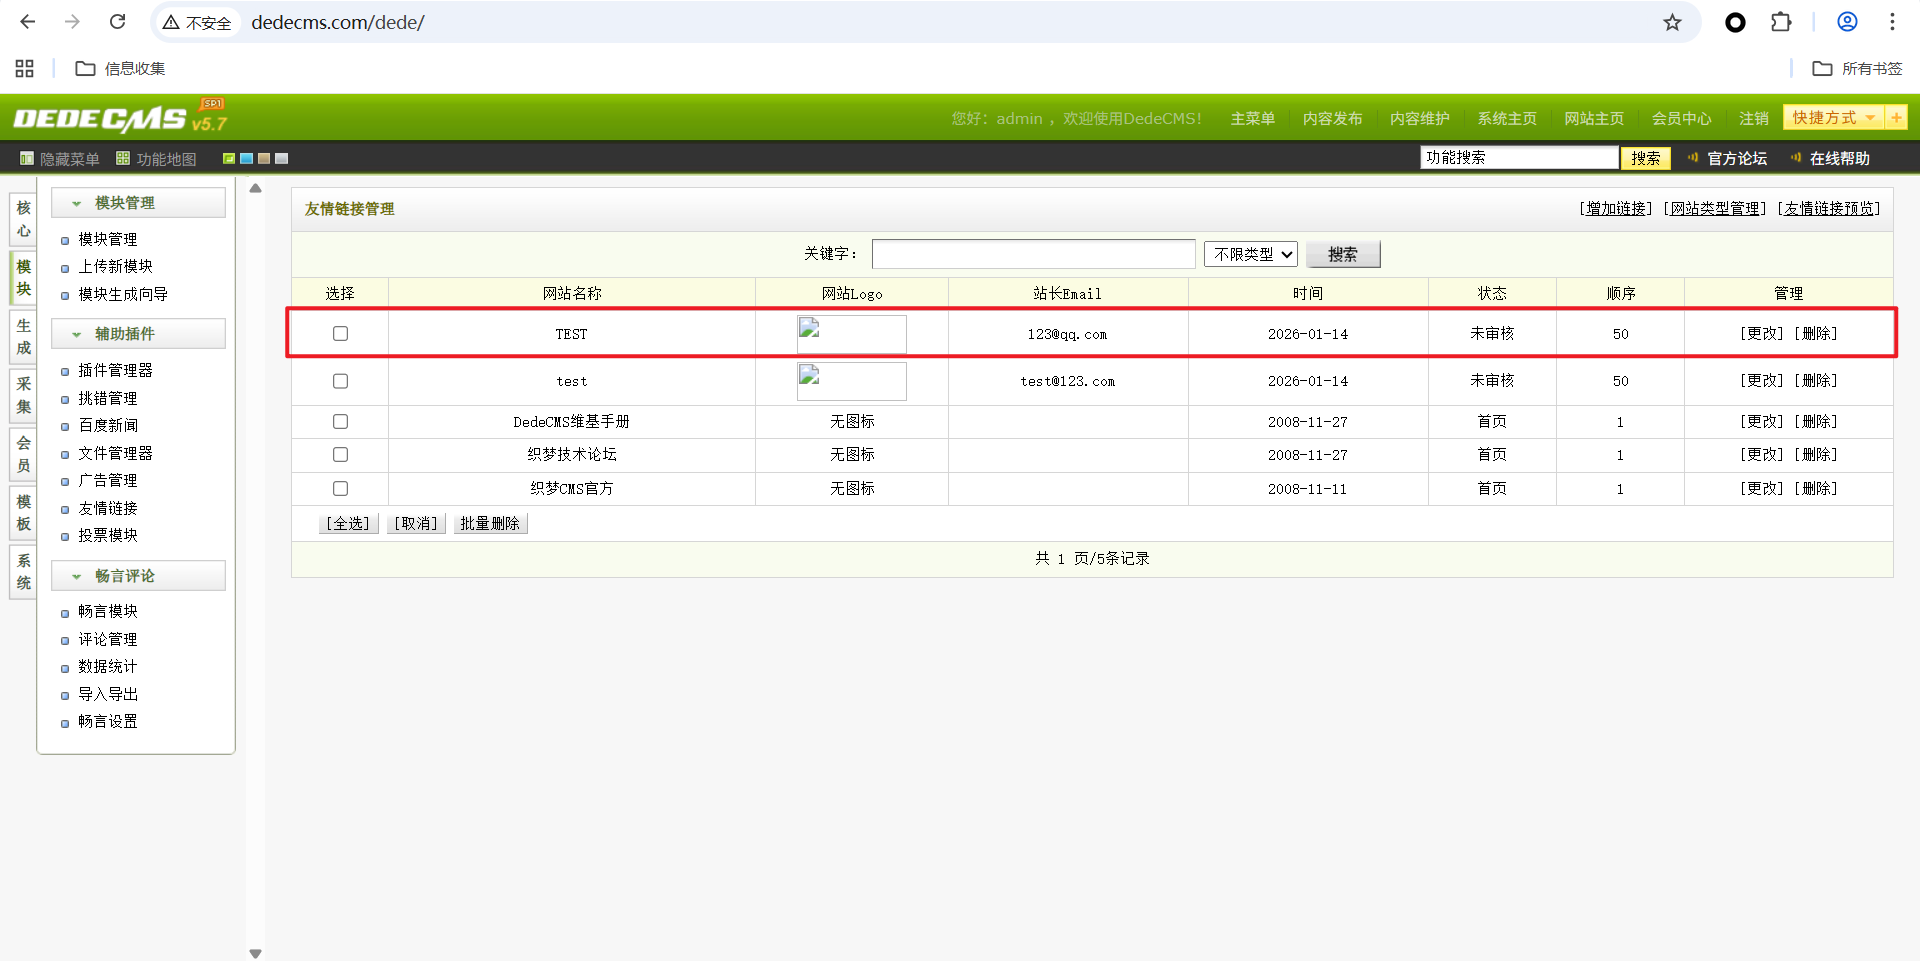Image resolution: width=1920 pixels, height=961 pixels.
Task: Switch to the 系统 vertical tab
Action: [24, 571]
